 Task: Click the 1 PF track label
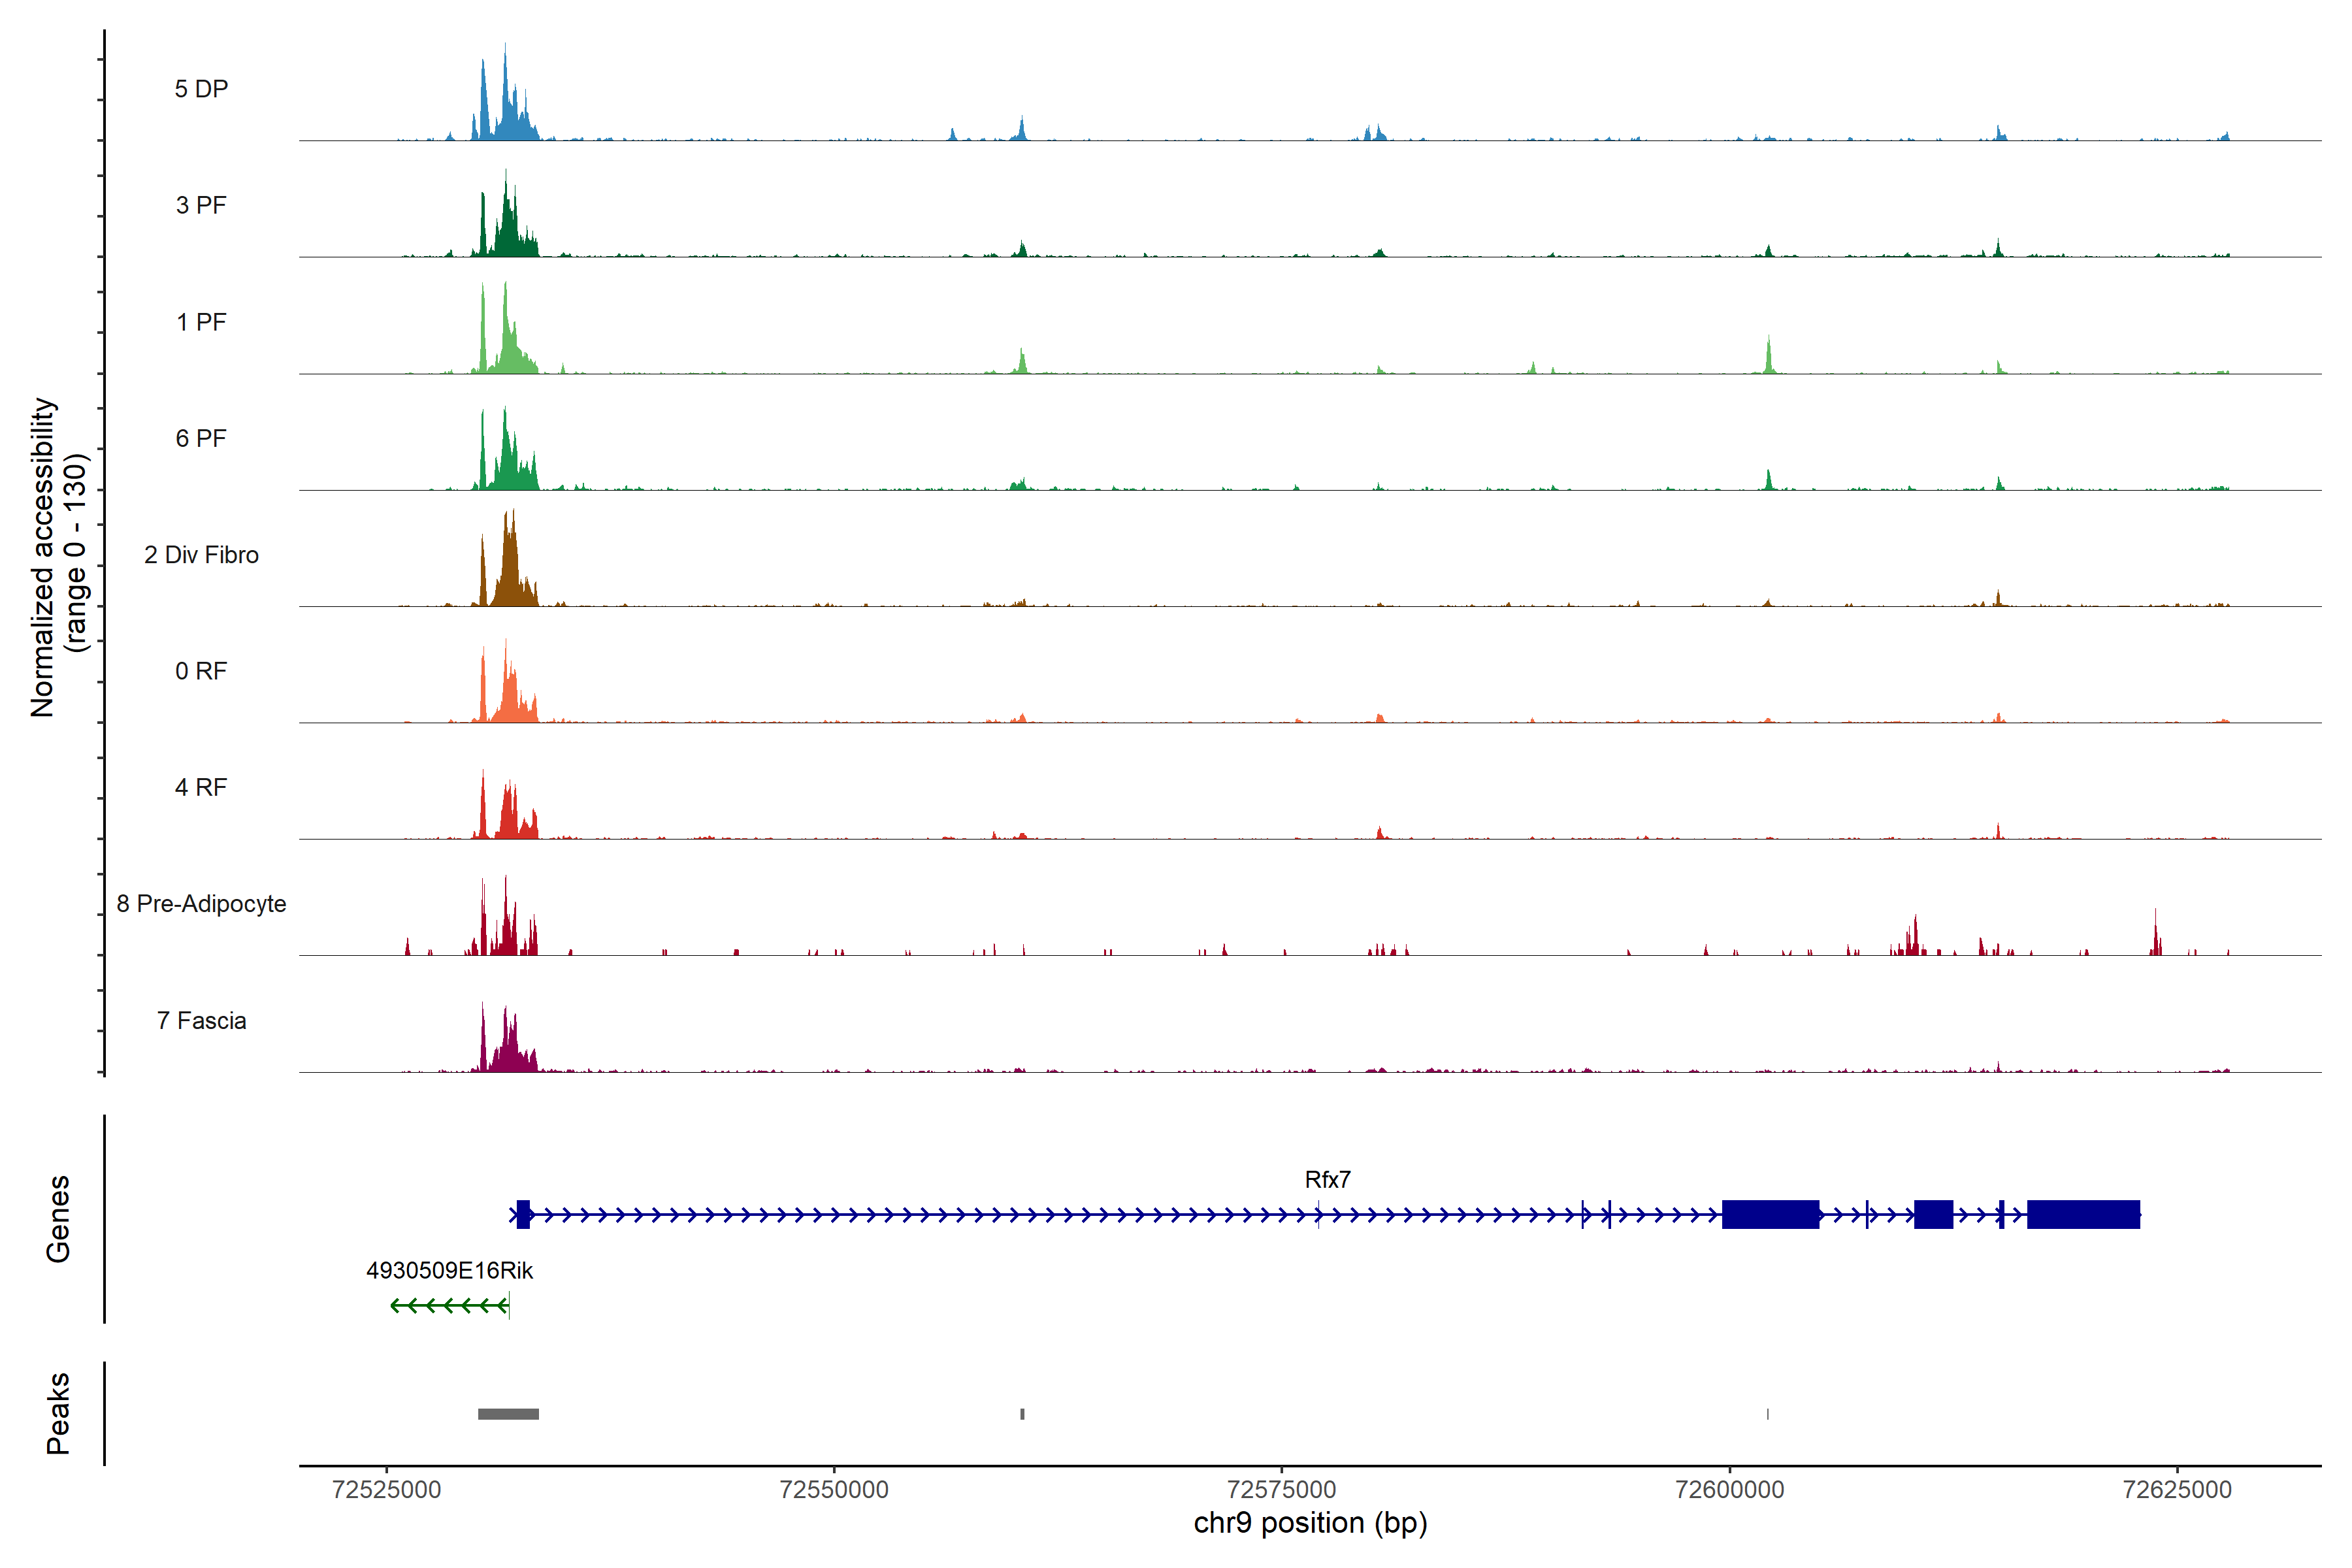(x=201, y=322)
